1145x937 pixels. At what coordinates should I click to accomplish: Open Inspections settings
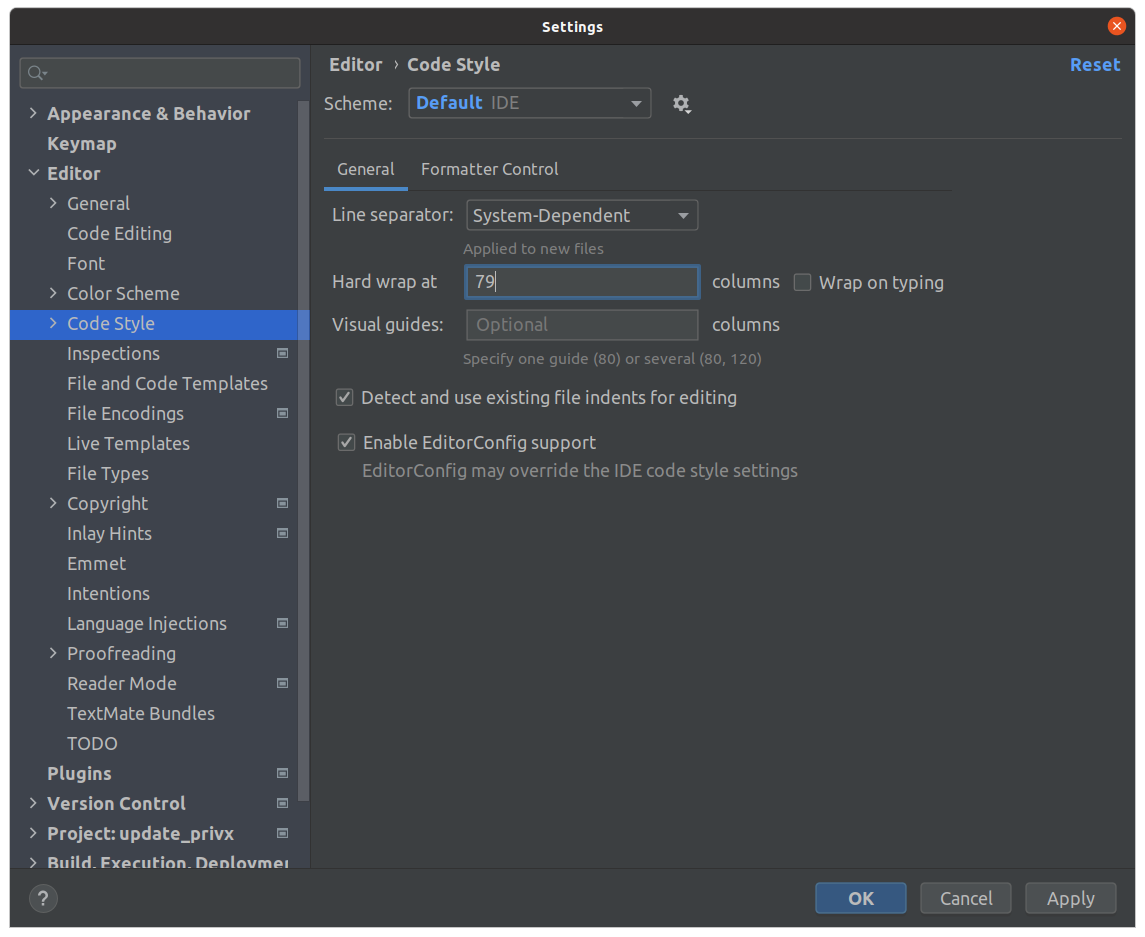[x=113, y=353]
